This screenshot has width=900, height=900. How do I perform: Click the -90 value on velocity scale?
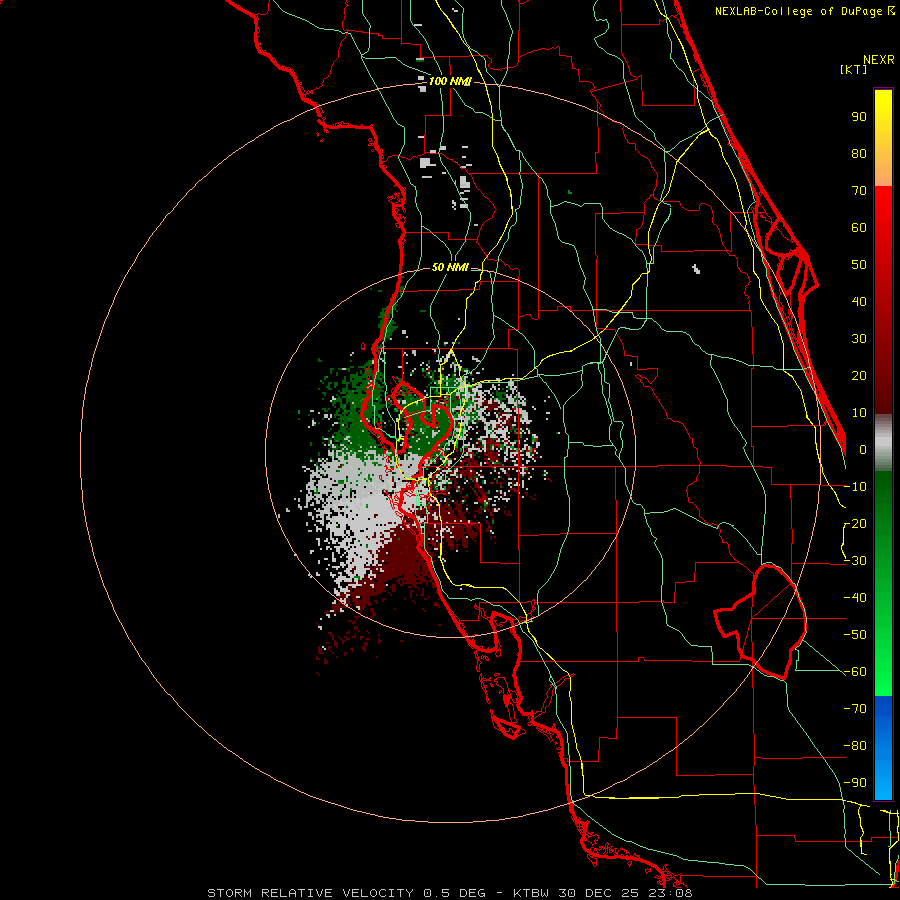[855, 783]
